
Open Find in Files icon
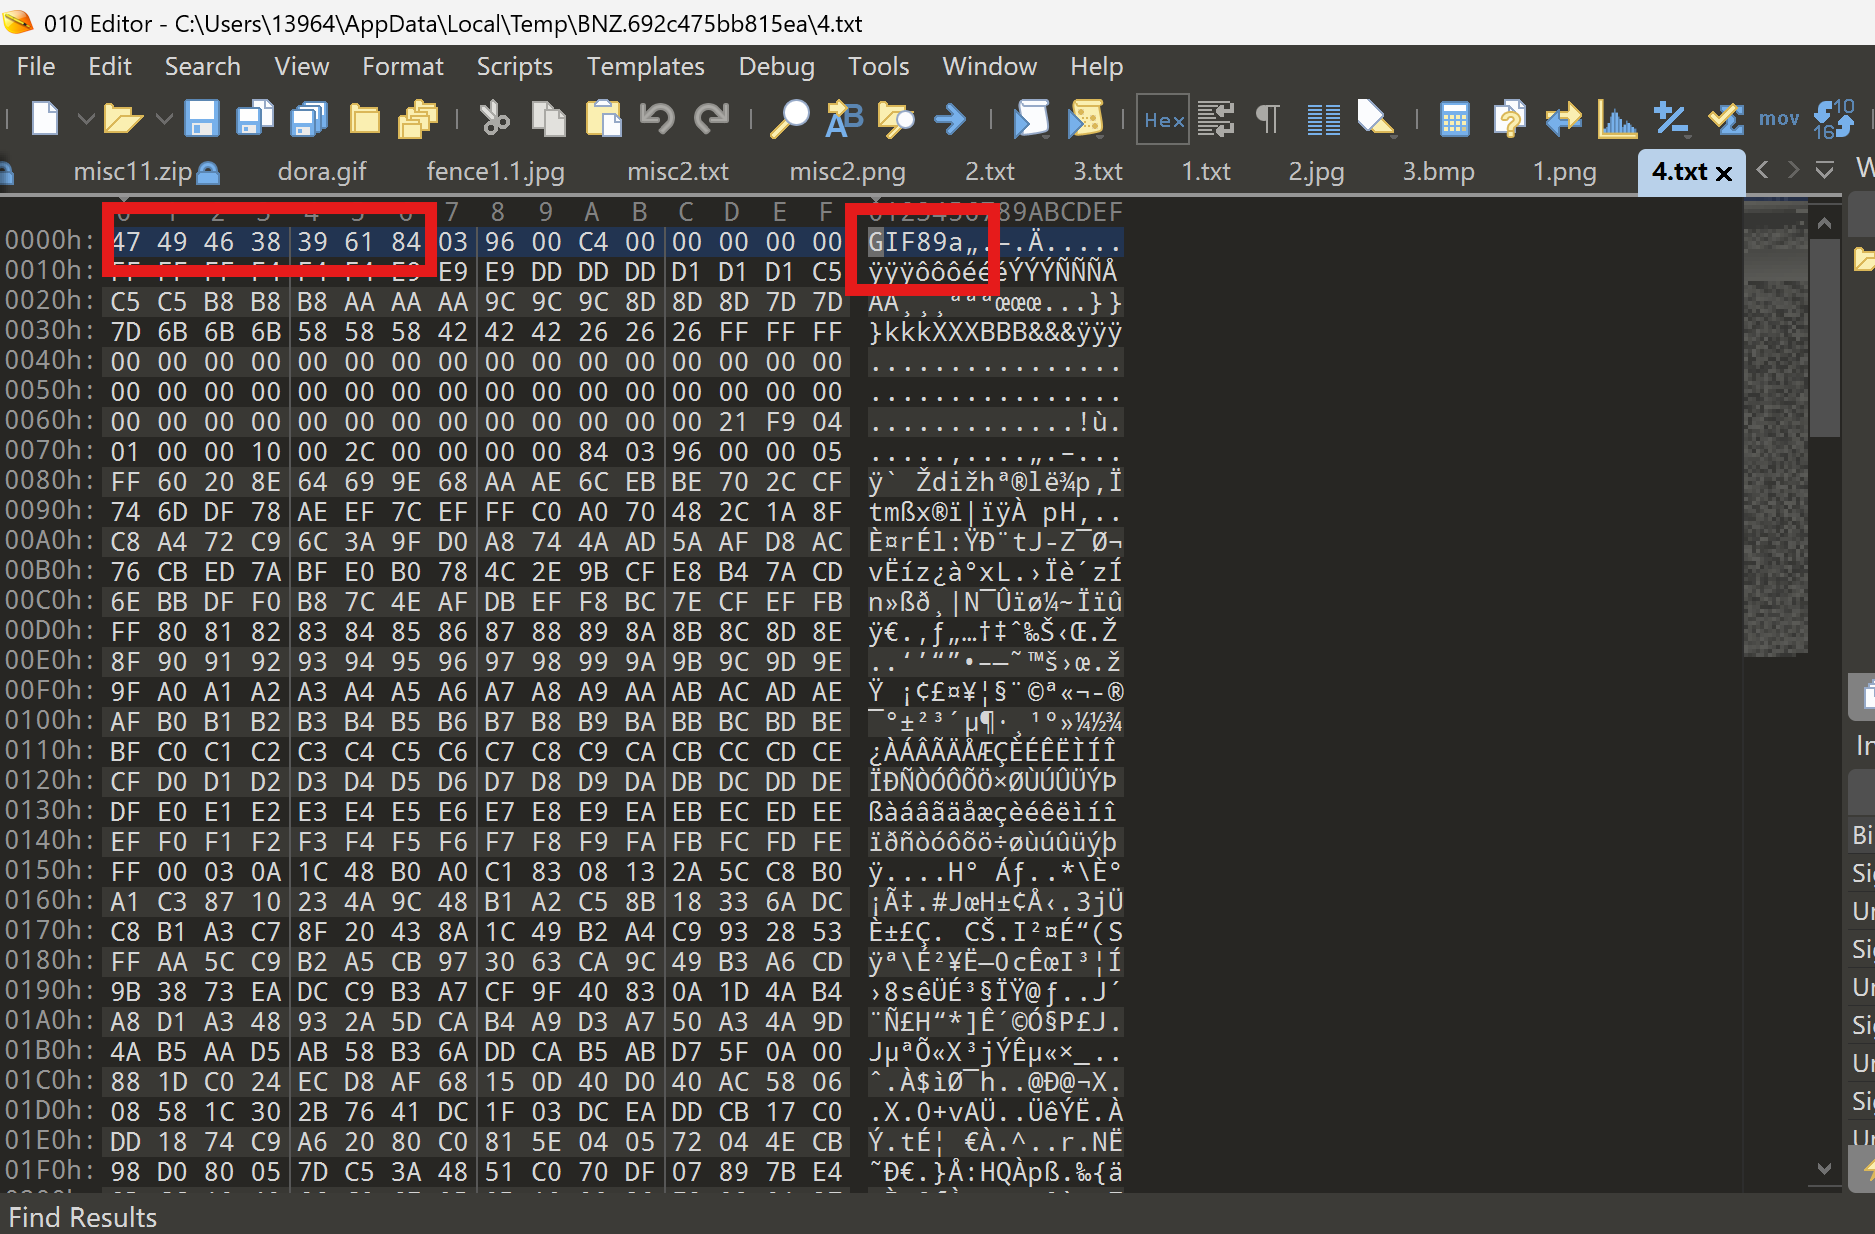(896, 119)
